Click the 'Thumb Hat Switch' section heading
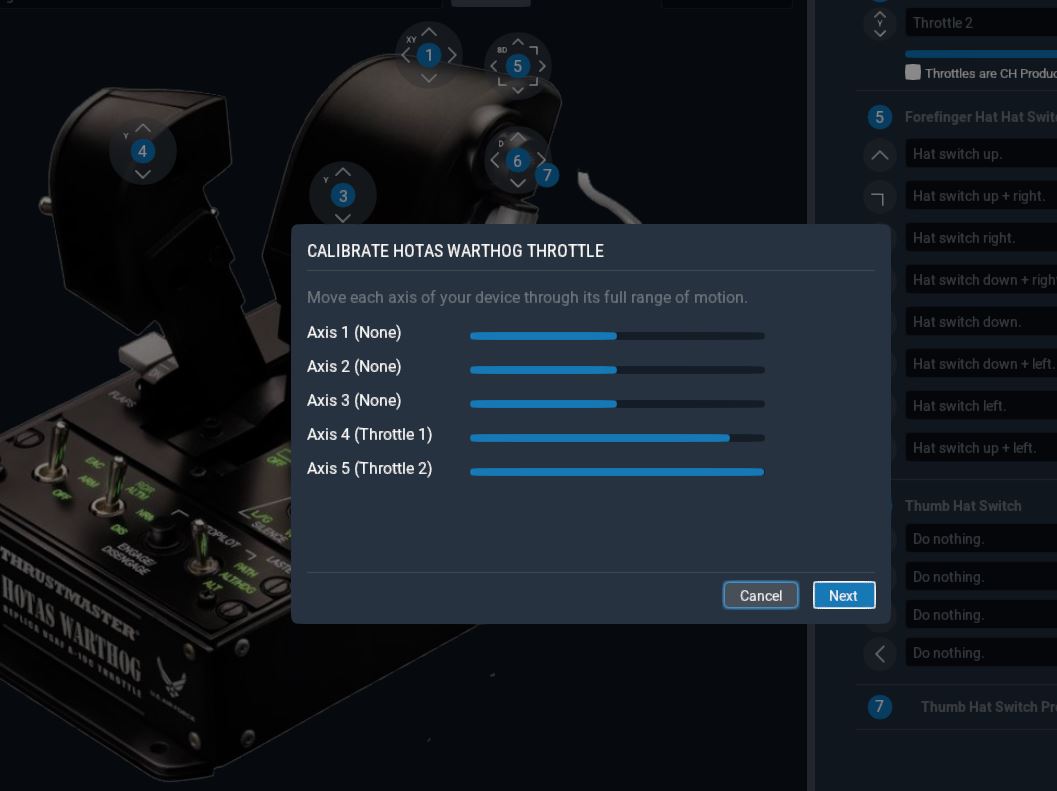This screenshot has width=1057, height=791. pos(963,506)
